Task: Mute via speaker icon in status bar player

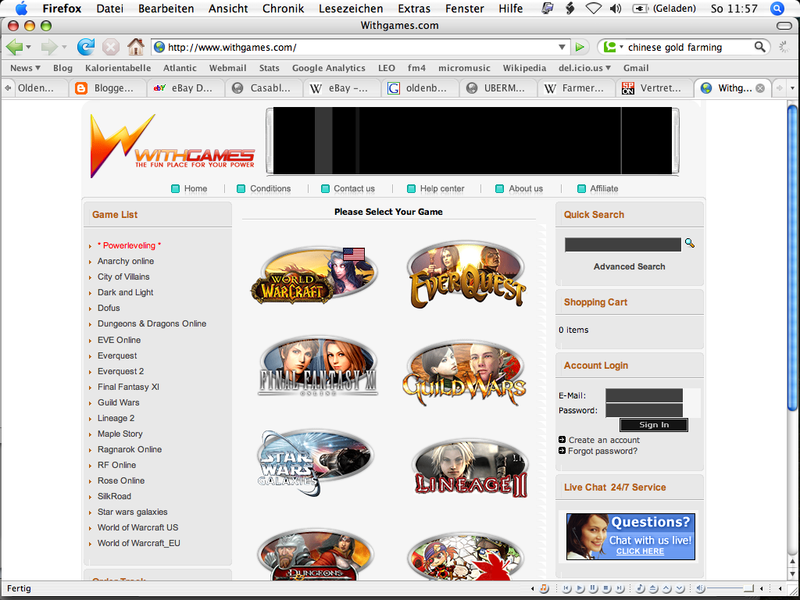Action: [x=700, y=589]
